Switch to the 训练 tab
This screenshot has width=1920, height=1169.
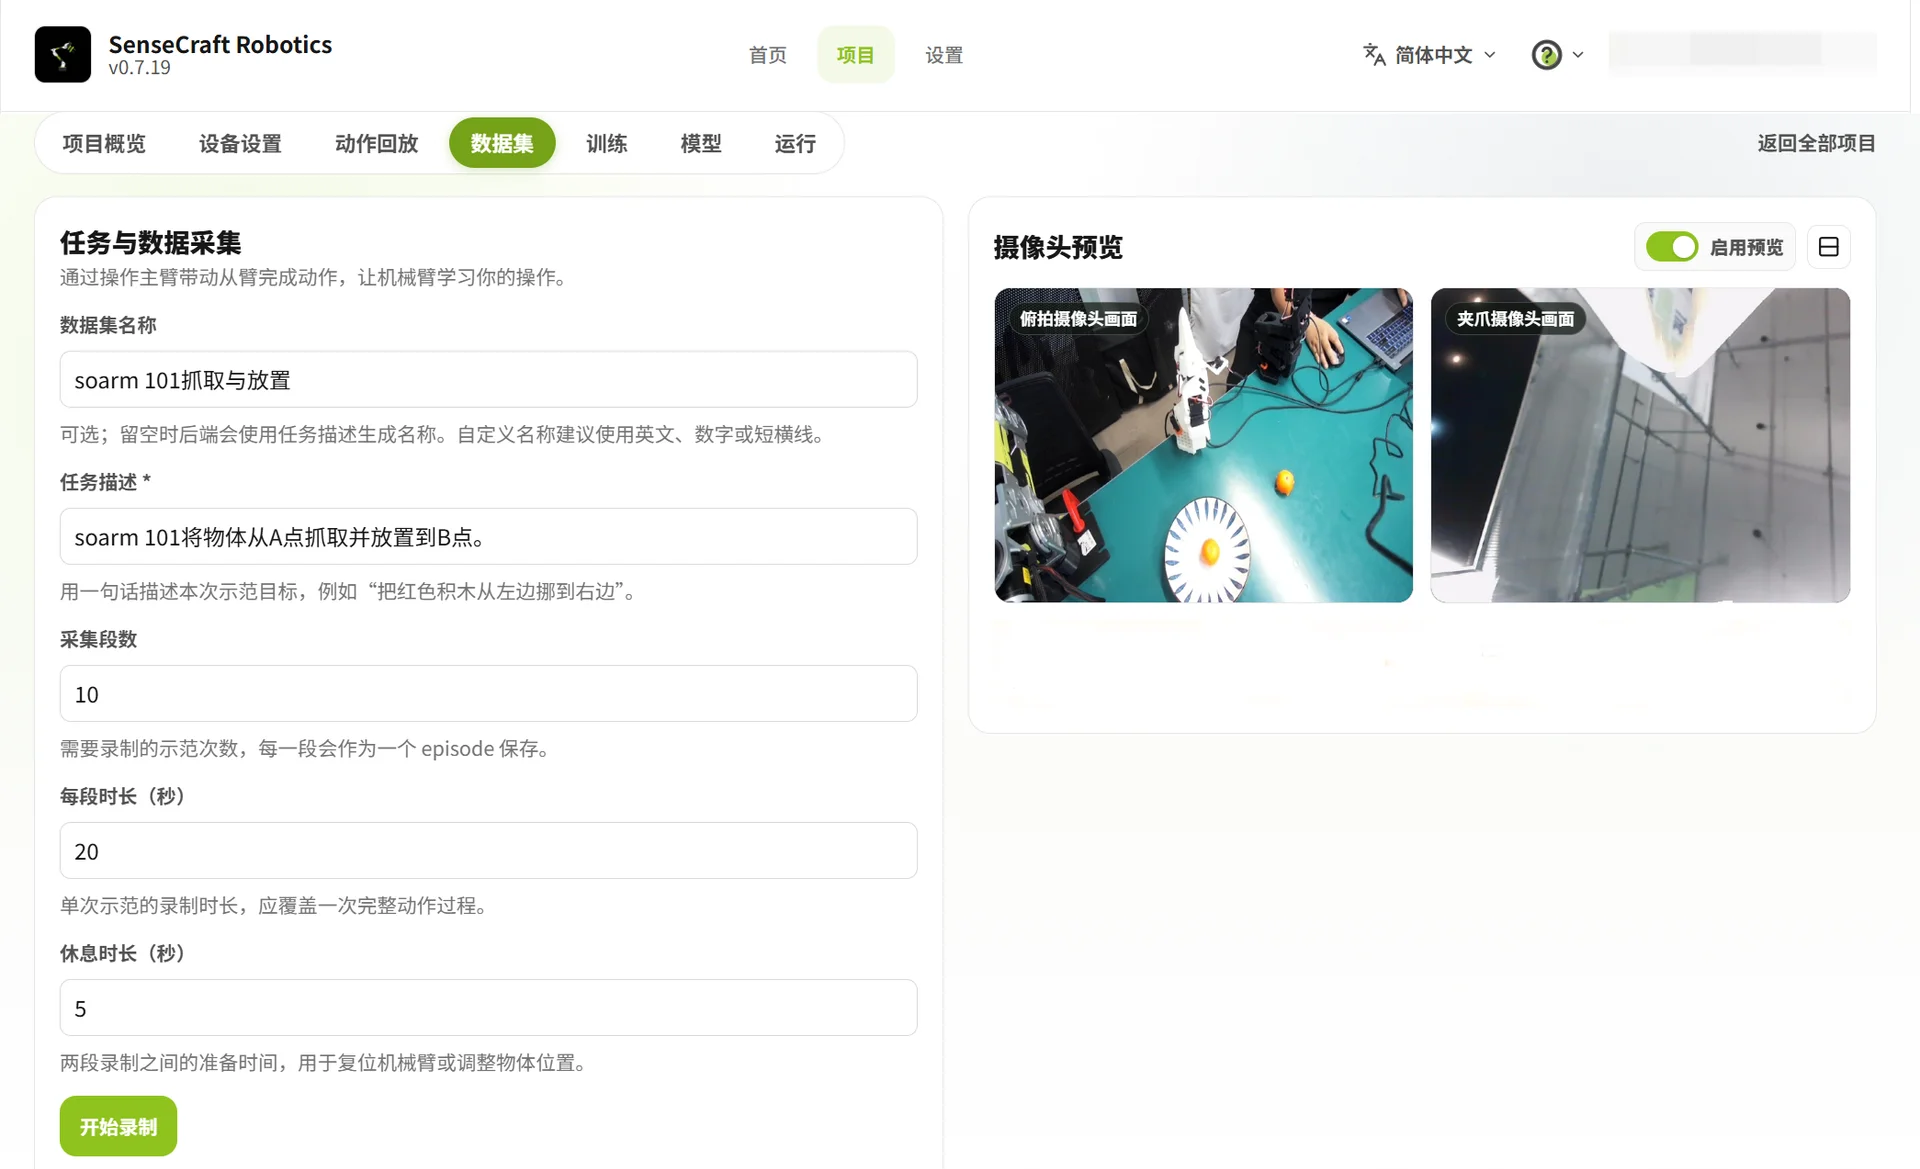point(606,143)
